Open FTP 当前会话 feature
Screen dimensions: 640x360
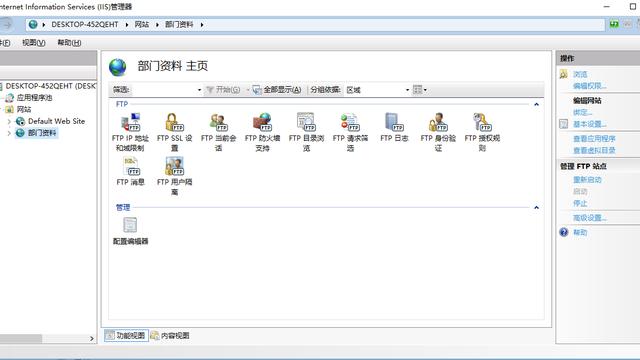[218, 132]
